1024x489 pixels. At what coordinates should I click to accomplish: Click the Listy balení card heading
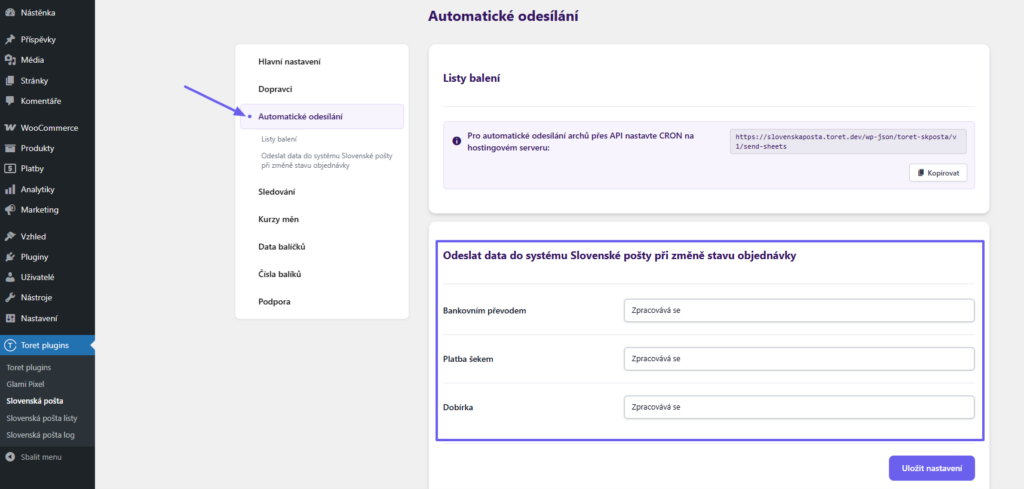coord(472,78)
